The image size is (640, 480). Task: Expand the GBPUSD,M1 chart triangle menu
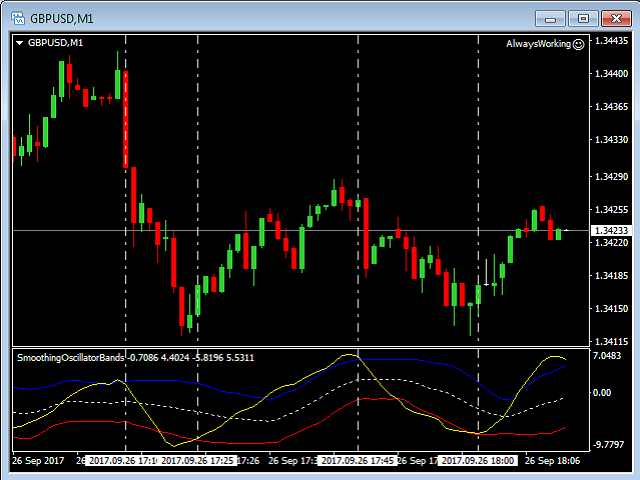[x=20, y=43]
